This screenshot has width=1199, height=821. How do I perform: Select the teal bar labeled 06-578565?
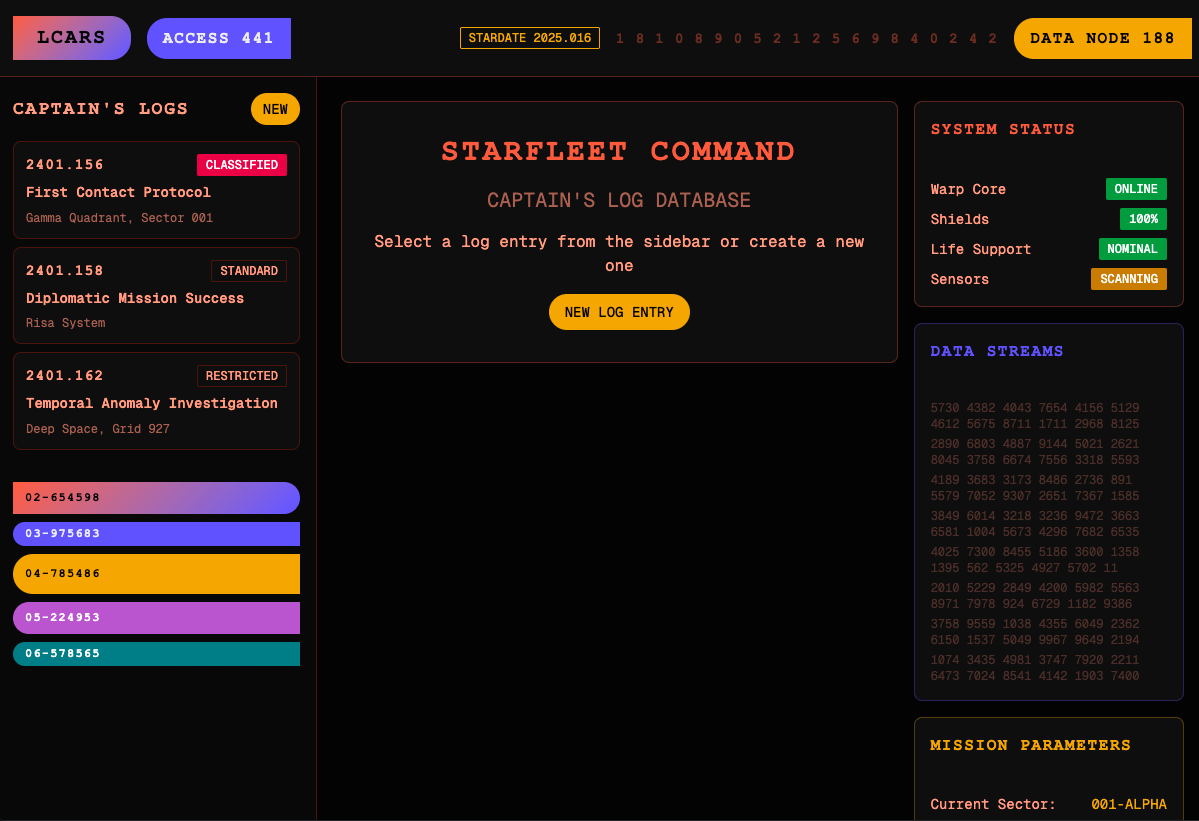click(156, 654)
